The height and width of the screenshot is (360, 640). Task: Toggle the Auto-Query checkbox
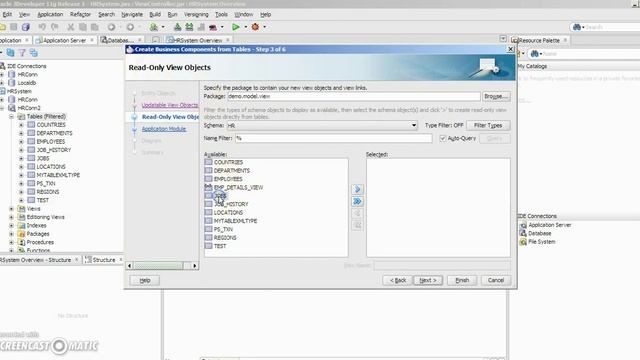click(443, 138)
